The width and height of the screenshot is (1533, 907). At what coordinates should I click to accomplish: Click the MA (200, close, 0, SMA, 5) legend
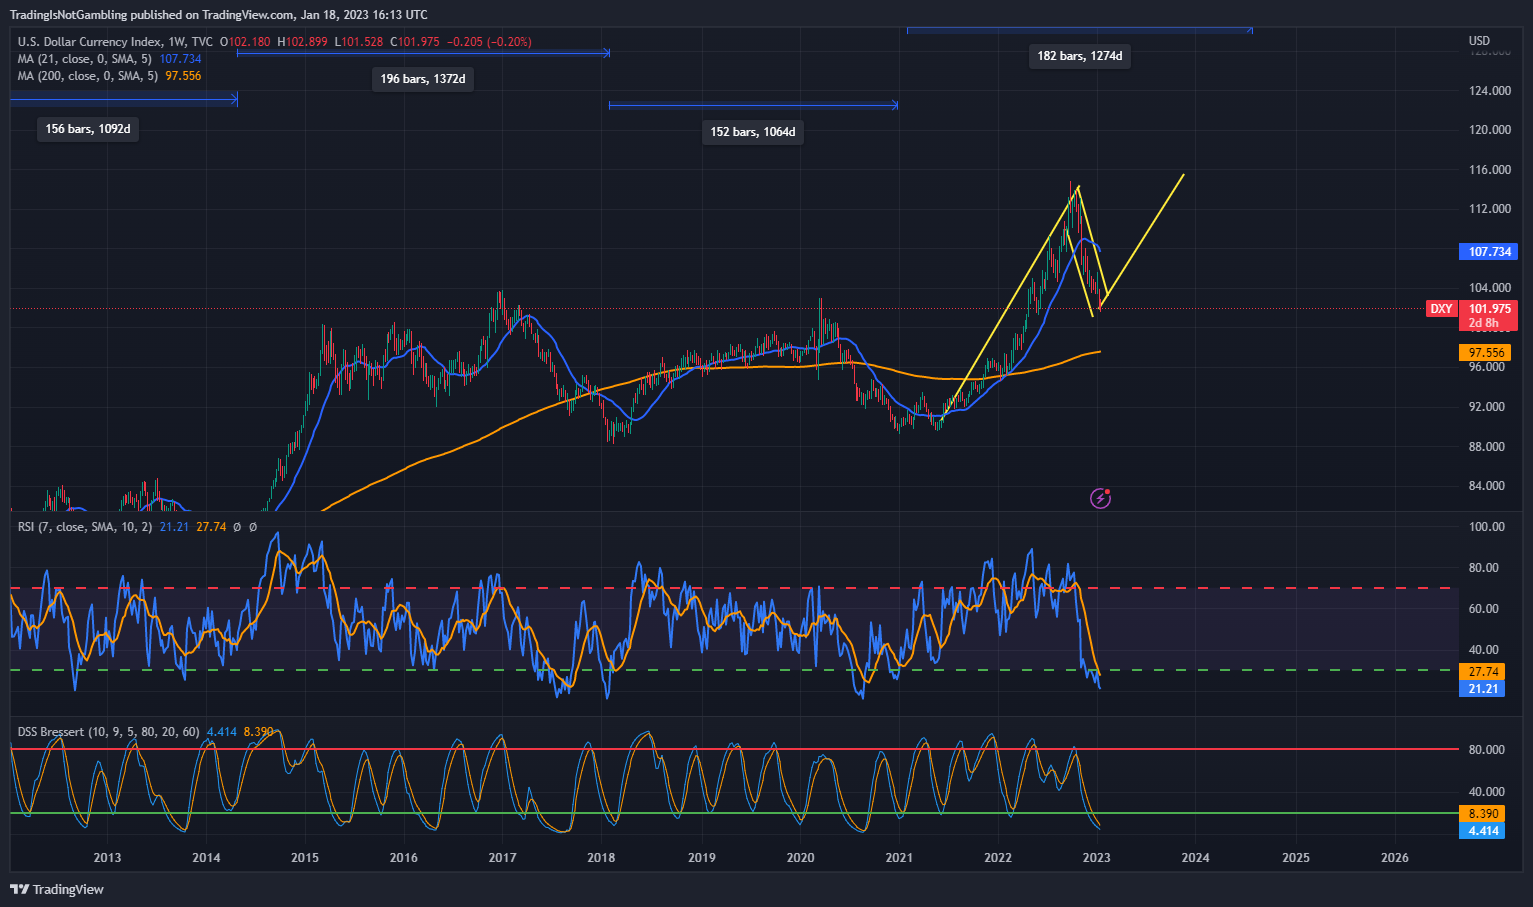coord(88,76)
